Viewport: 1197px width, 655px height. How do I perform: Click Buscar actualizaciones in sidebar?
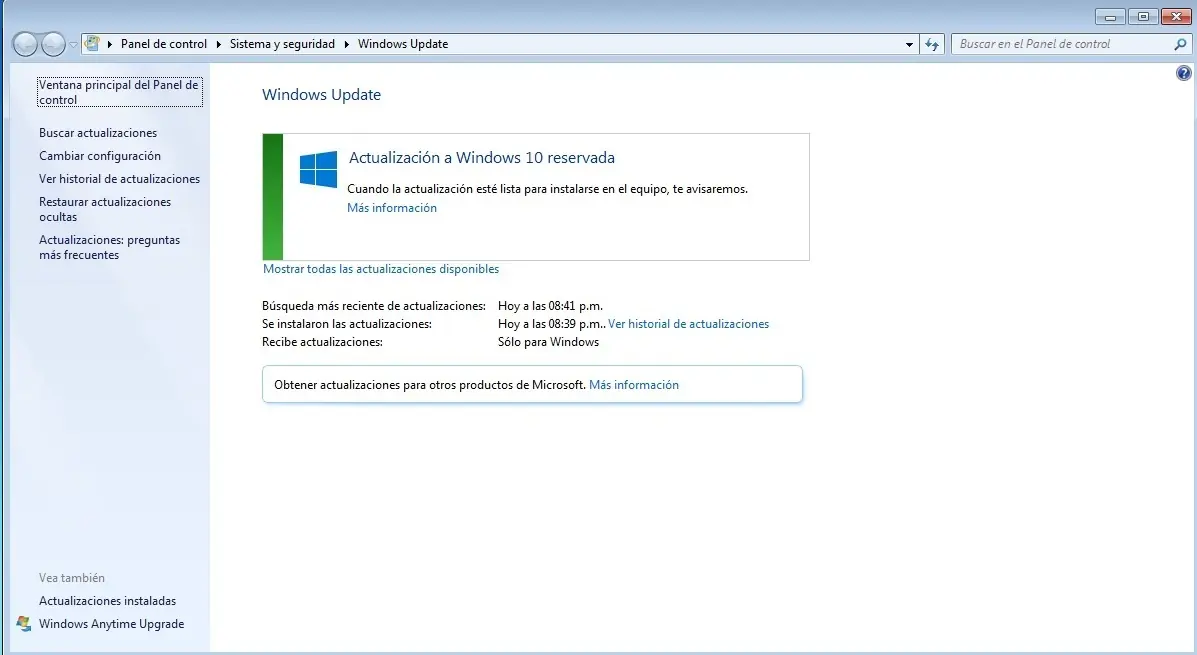[x=98, y=133]
